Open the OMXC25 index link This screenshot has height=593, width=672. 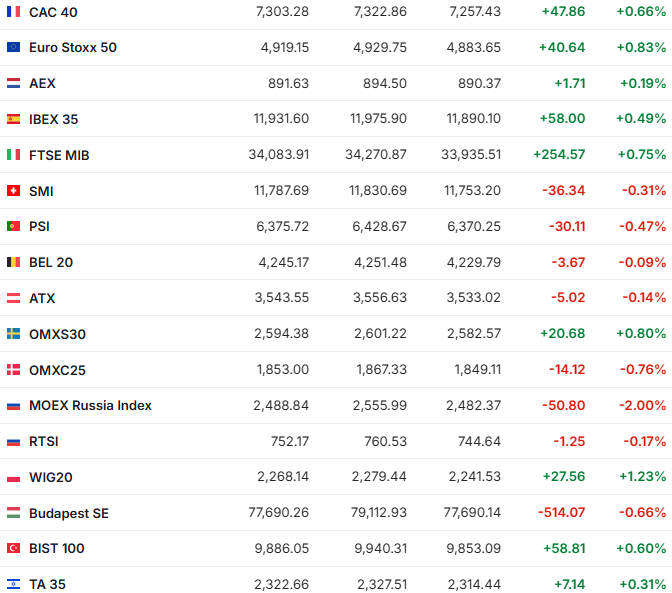click(57, 370)
